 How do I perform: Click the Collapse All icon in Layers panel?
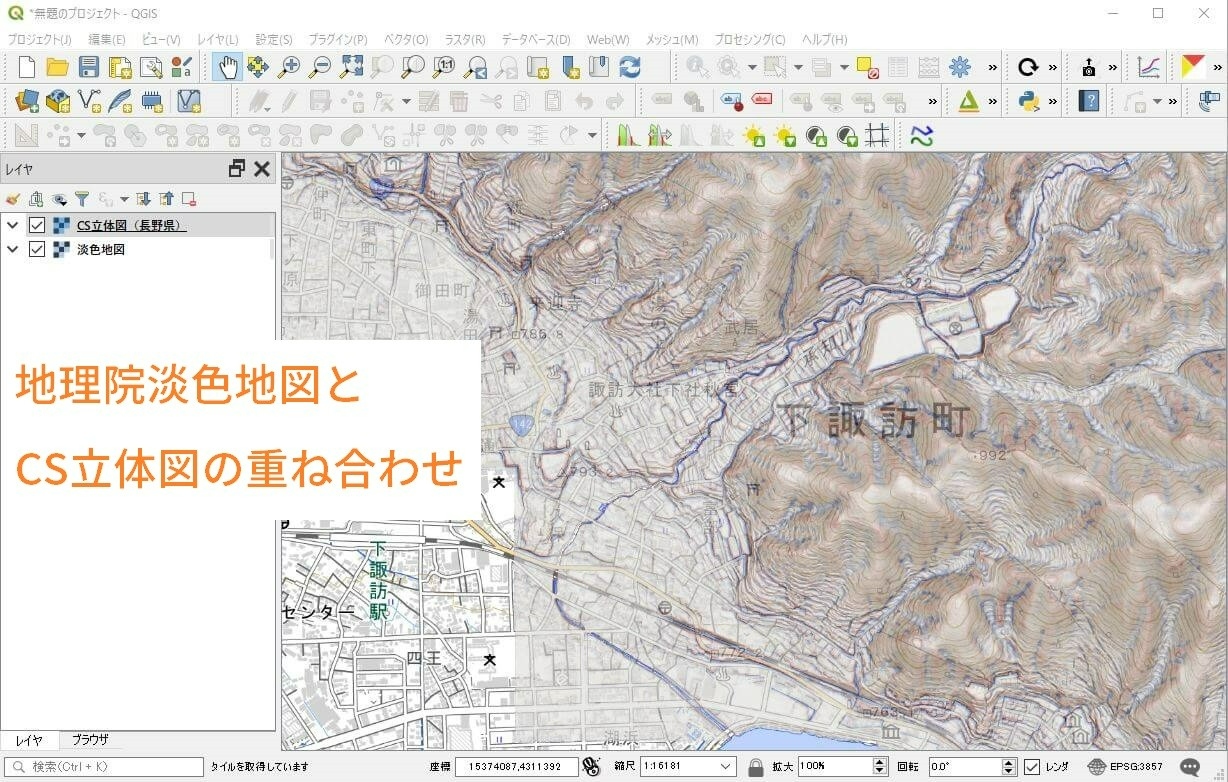[x=166, y=199]
